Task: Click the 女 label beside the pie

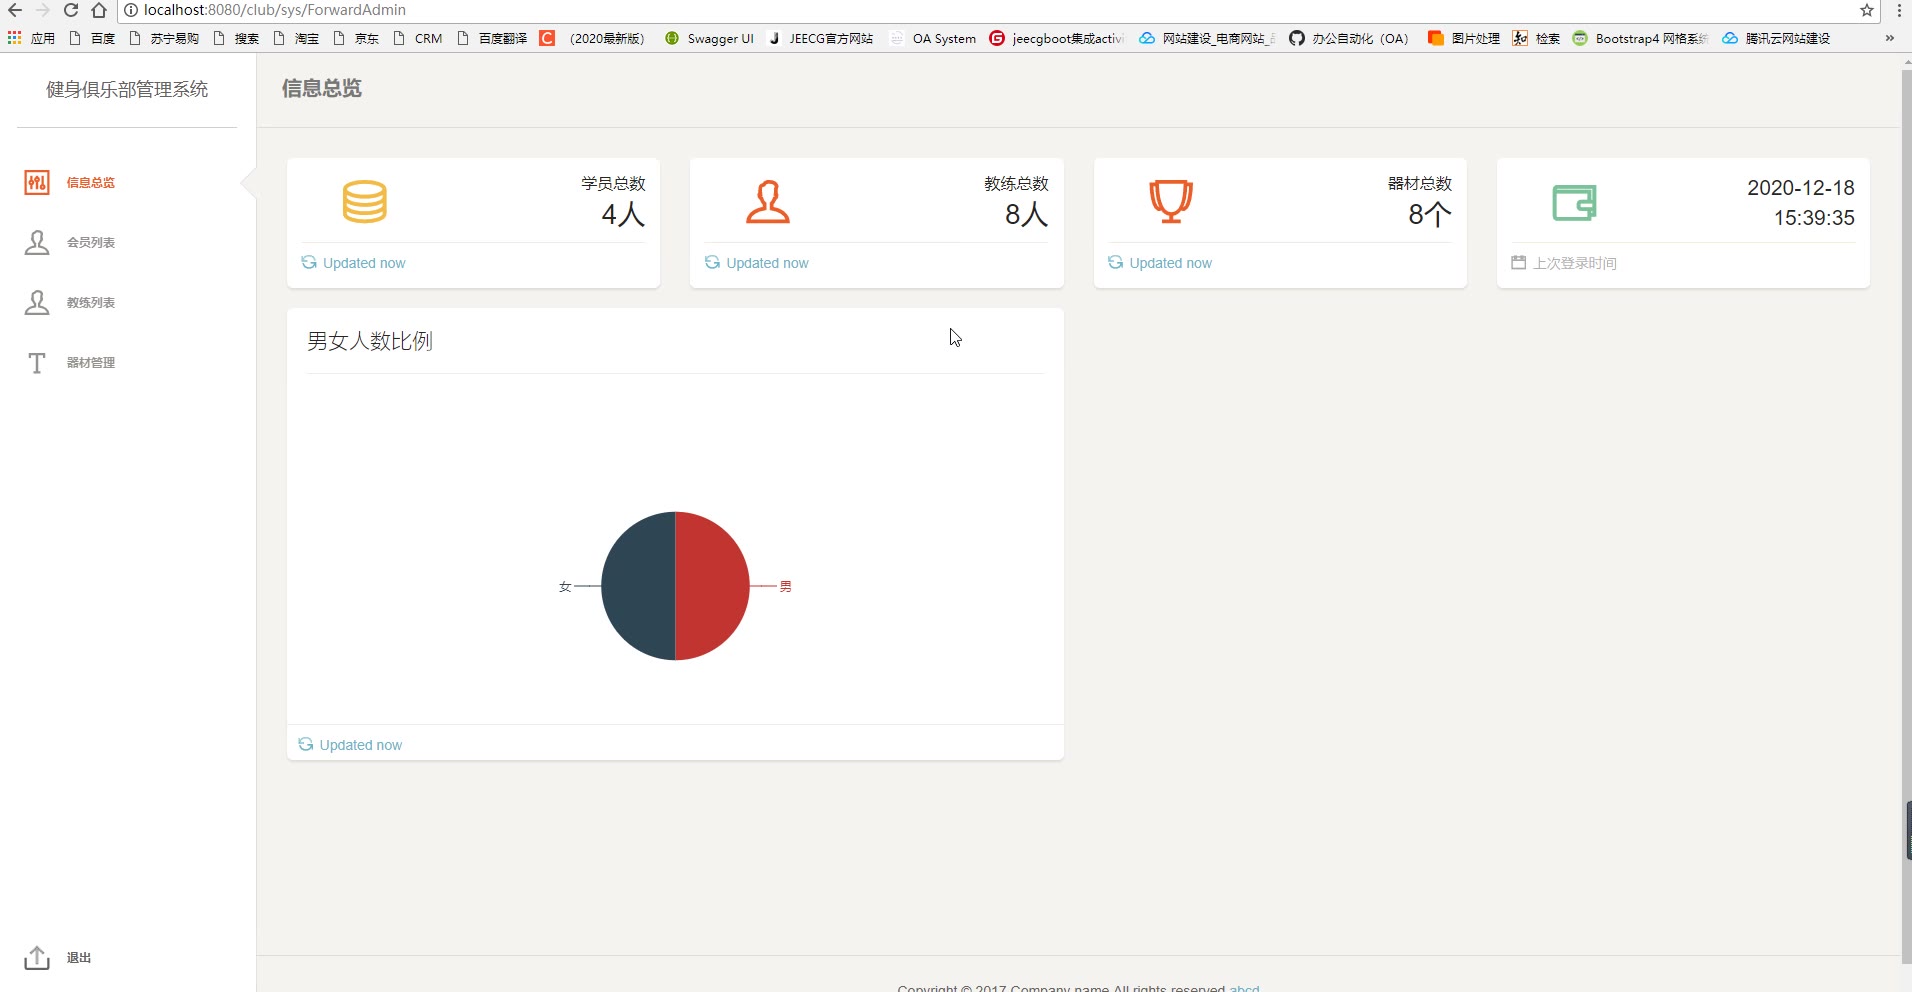Action: (x=565, y=587)
